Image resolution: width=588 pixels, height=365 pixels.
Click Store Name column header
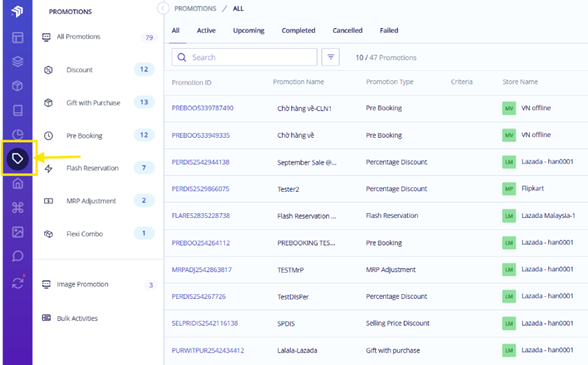point(520,82)
